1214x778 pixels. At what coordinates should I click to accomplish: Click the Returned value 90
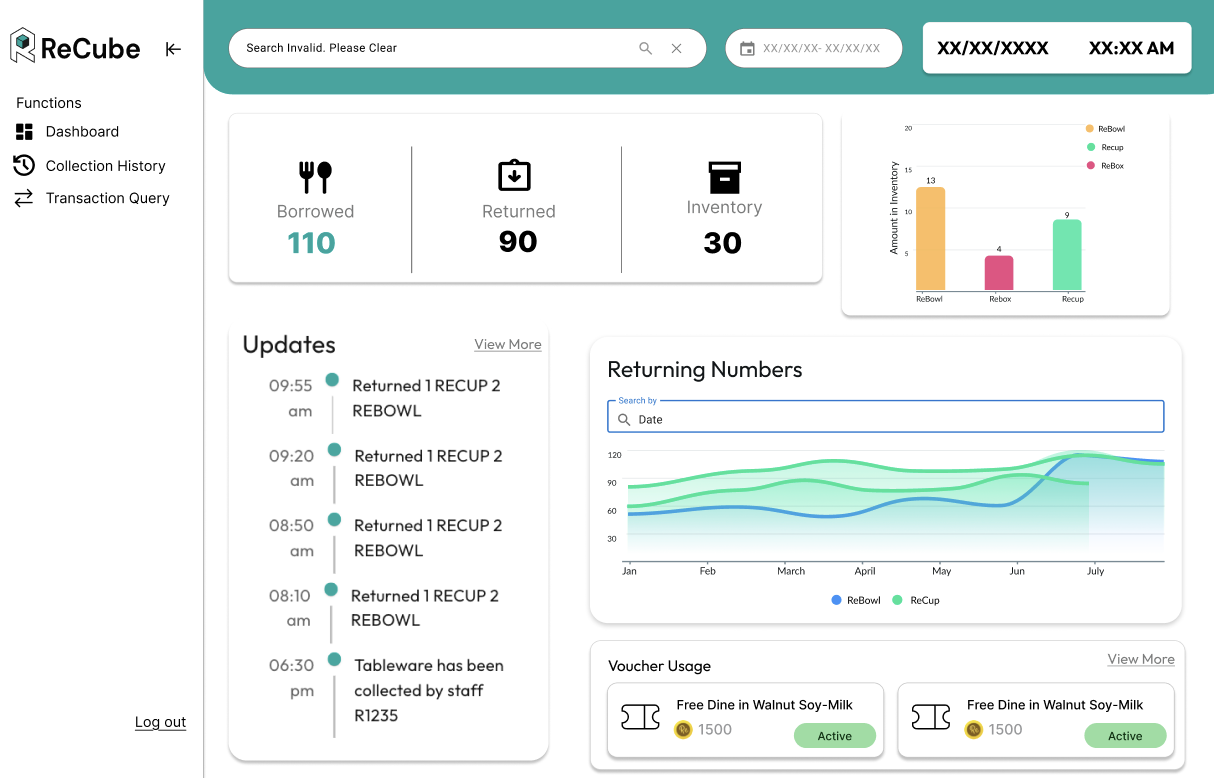coord(518,242)
